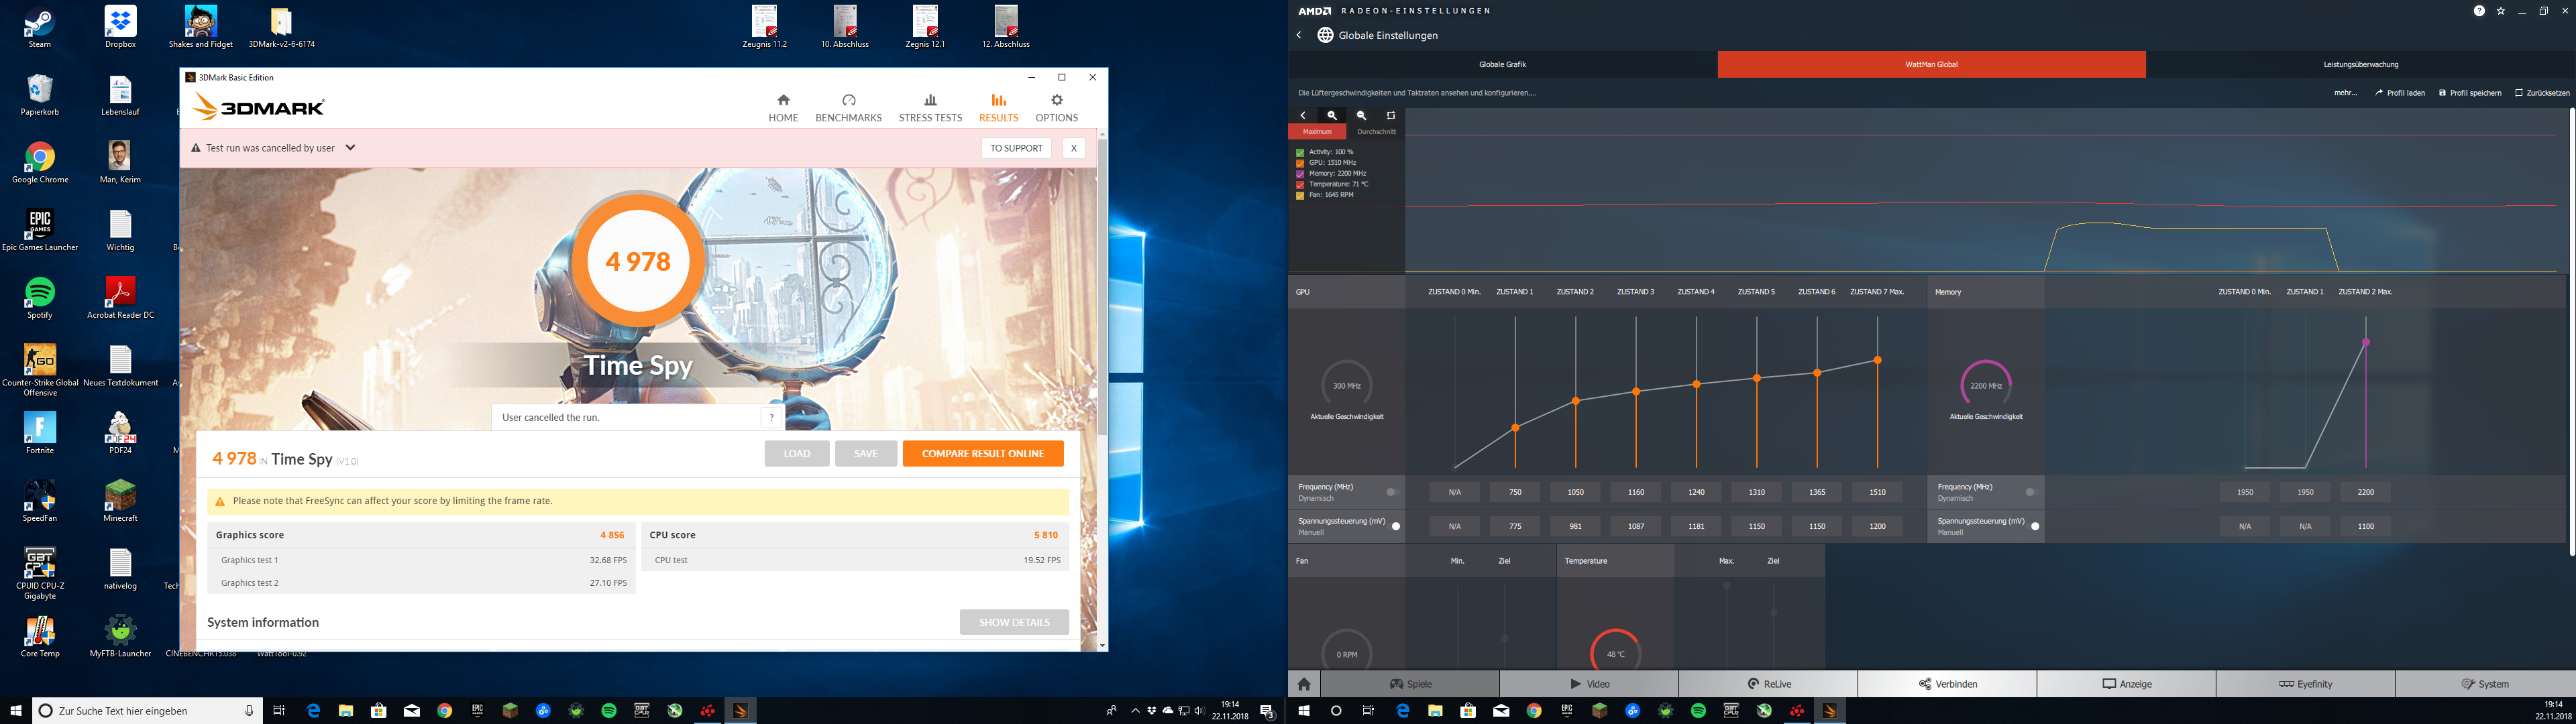Open Radeon settings help question mark icon
This screenshot has height=724, width=2576.
2479,11
